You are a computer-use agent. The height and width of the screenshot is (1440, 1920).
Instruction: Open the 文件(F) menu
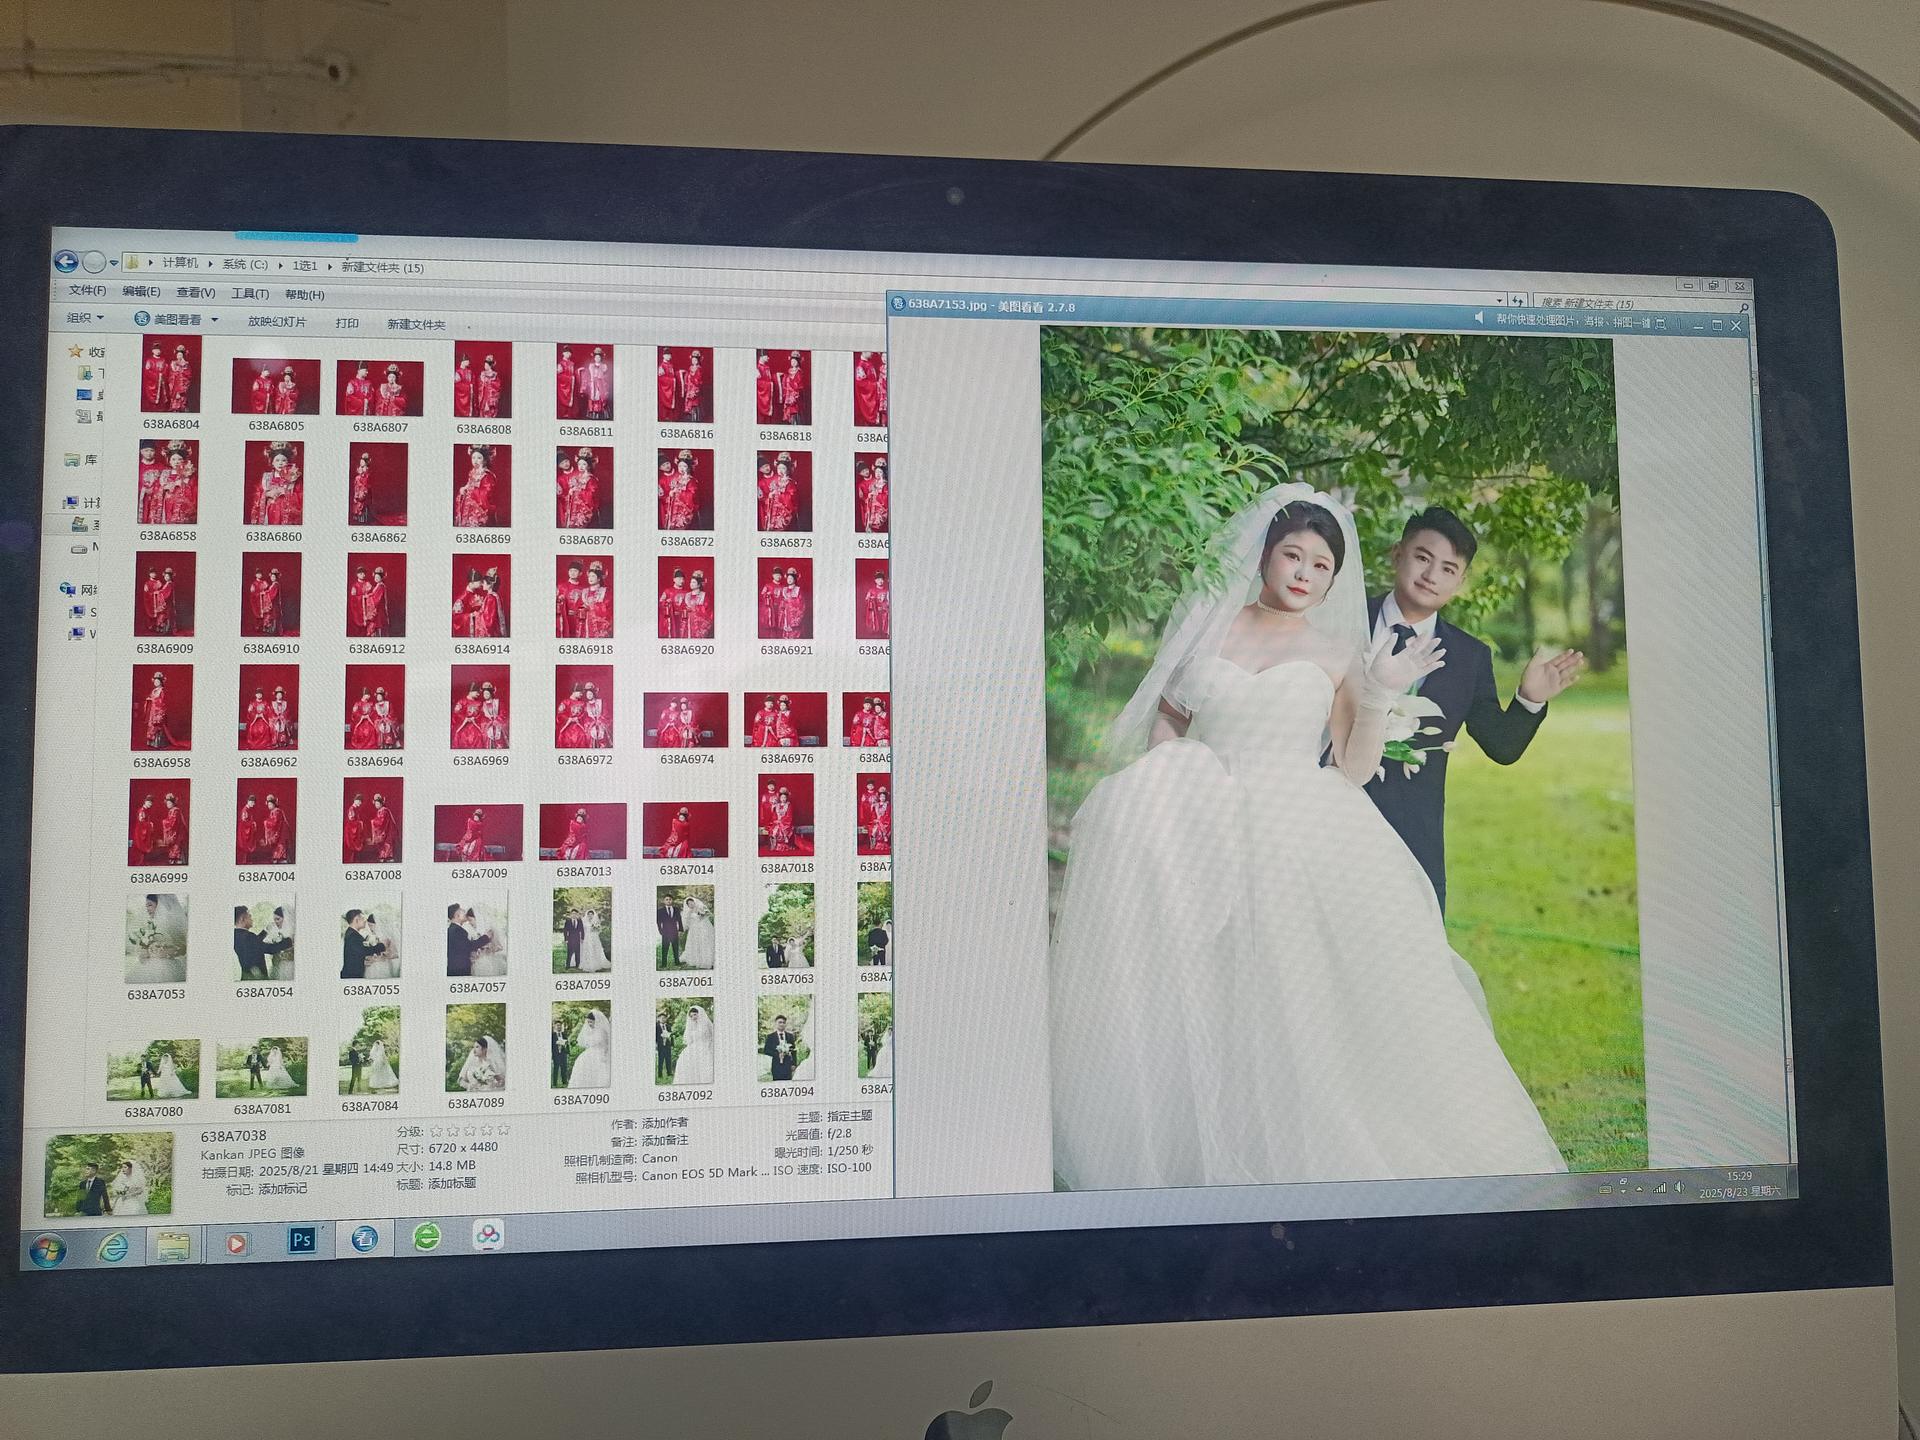pyautogui.click(x=87, y=290)
